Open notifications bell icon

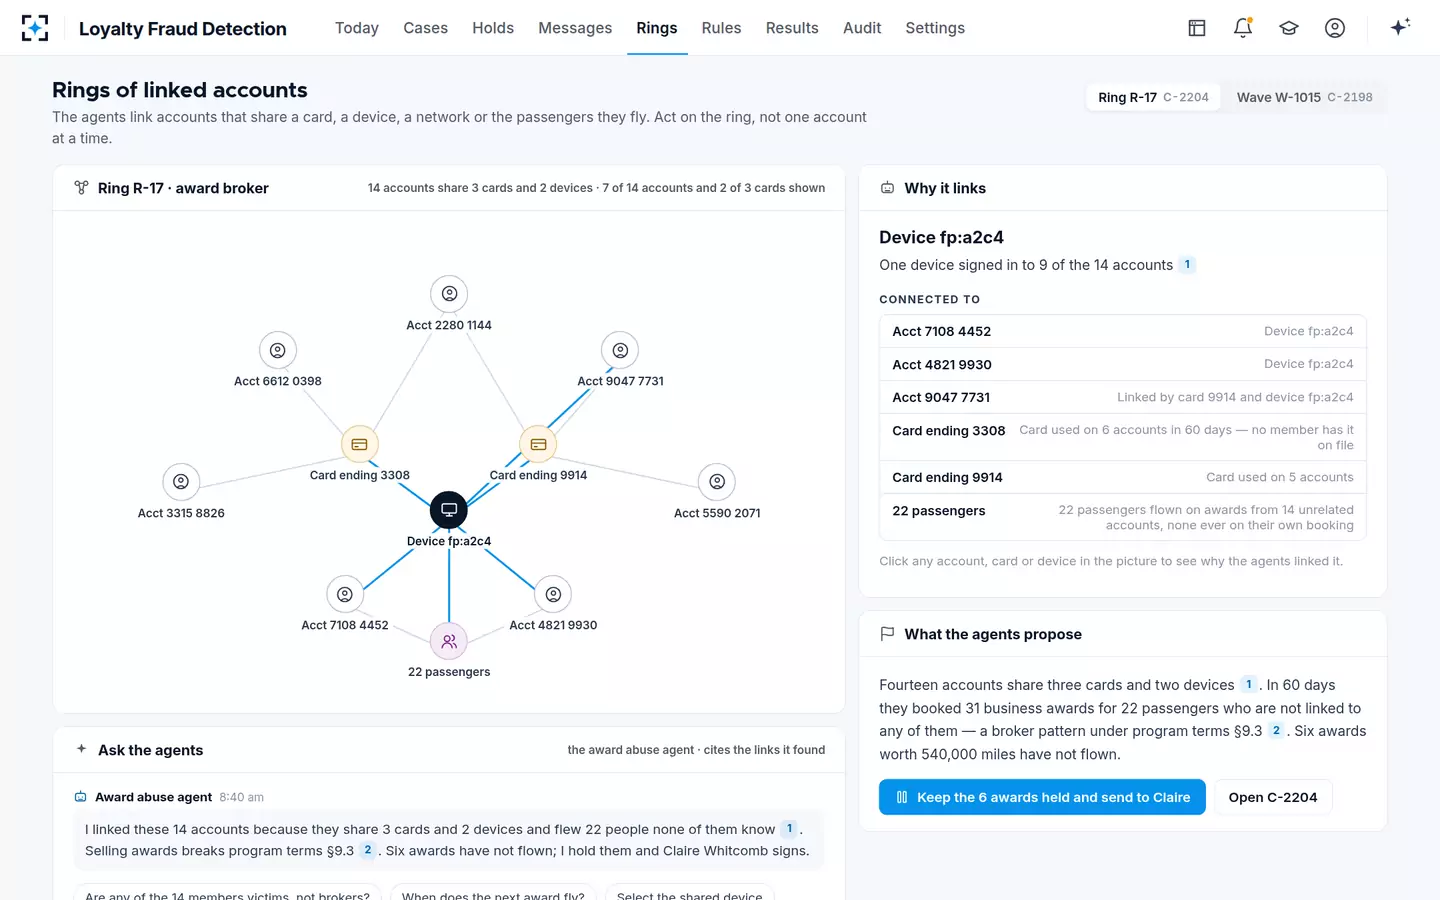(x=1243, y=28)
